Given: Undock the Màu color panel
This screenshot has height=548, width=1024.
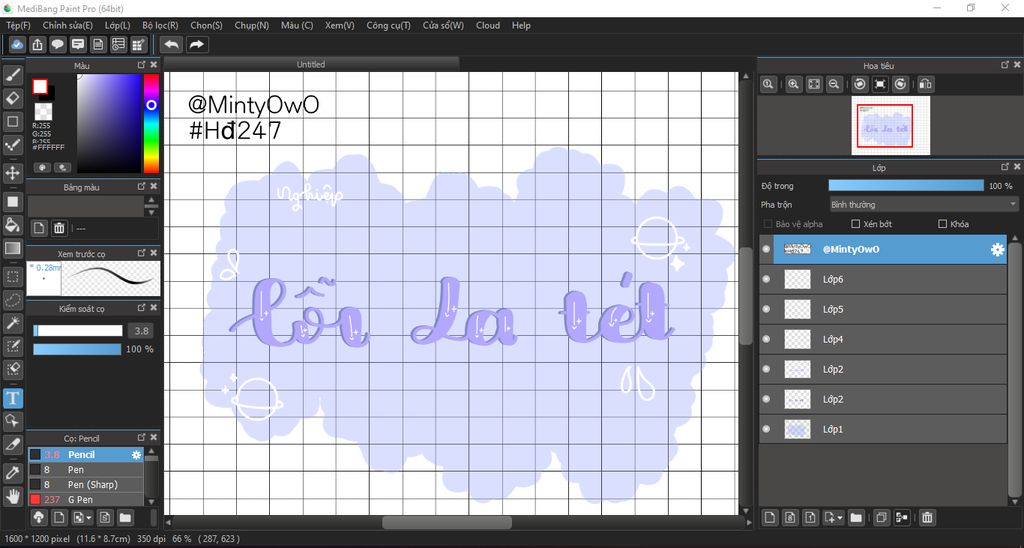Looking at the screenshot, I should tap(142, 65).
